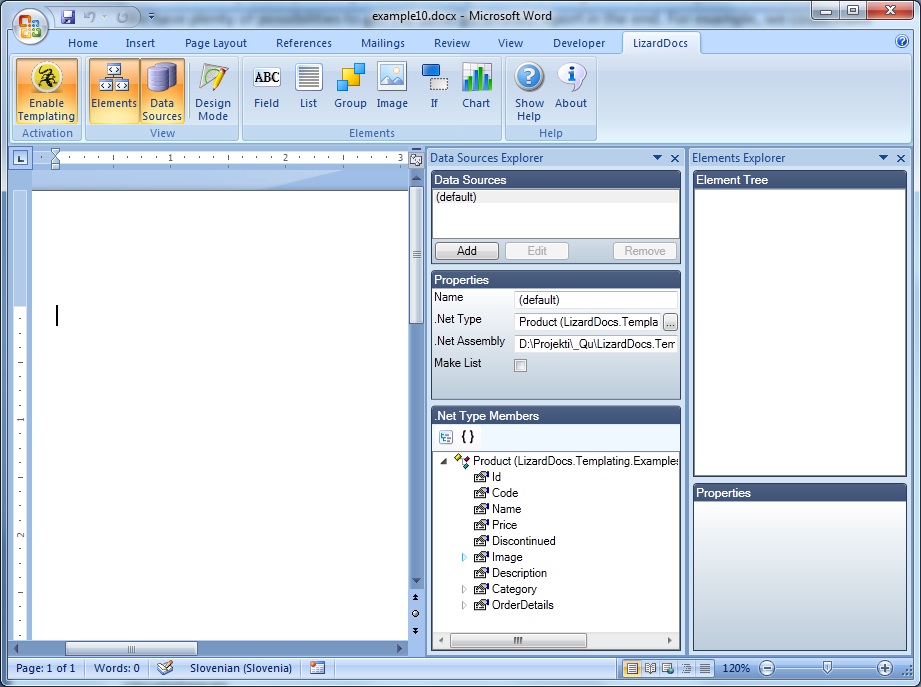Open the Home tab
The image size is (921, 687).
click(x=83, y=43)
